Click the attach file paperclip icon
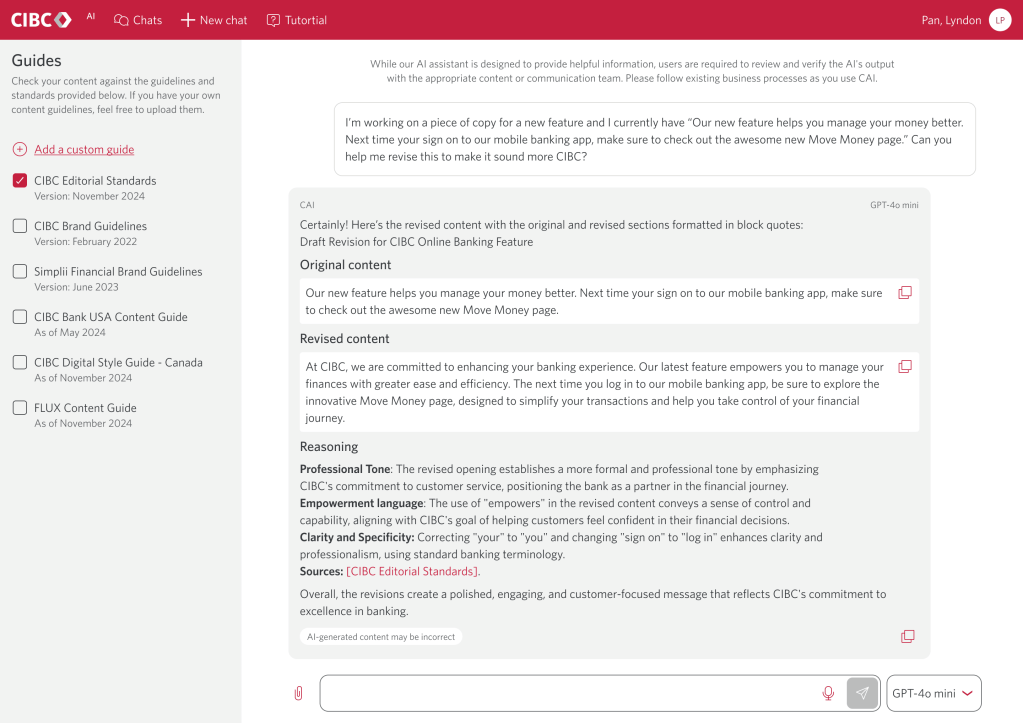1023x723 pixels. pyautogui.click(x=298, y=693)
